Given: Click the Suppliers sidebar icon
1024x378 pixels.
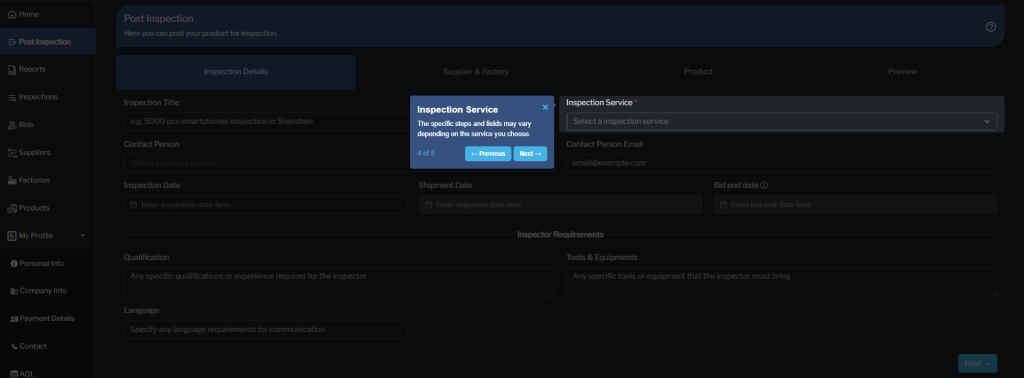Looking at the screenshot, I should point(12,153).
